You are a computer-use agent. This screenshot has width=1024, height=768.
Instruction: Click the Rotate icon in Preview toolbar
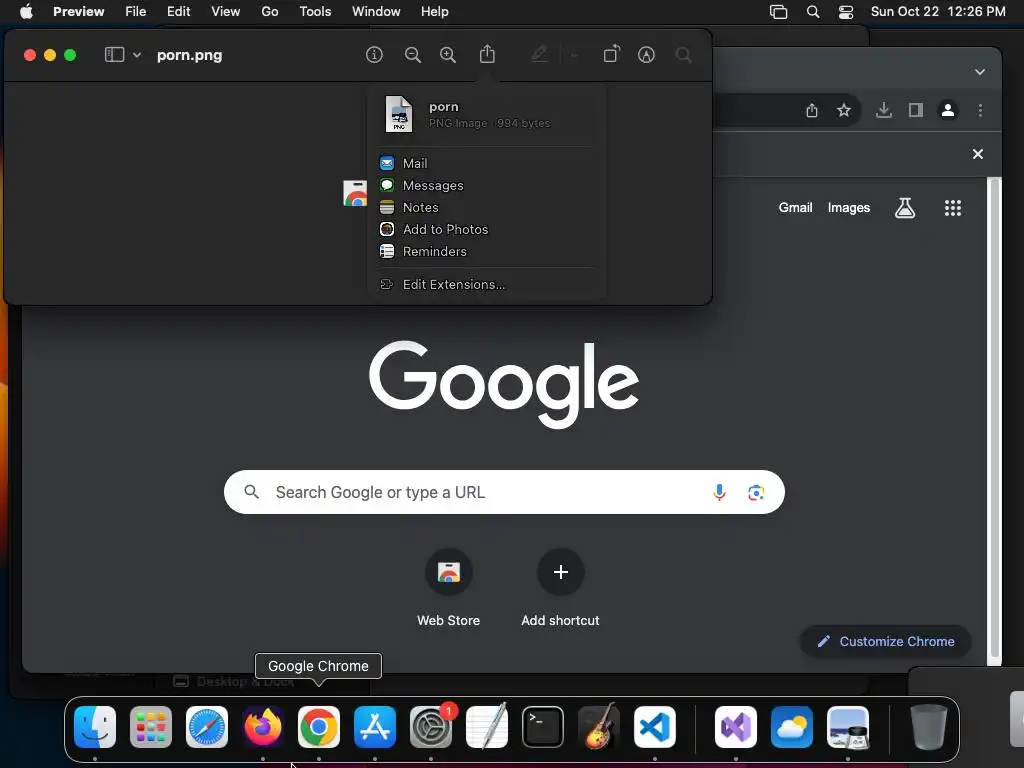[611, 54]
